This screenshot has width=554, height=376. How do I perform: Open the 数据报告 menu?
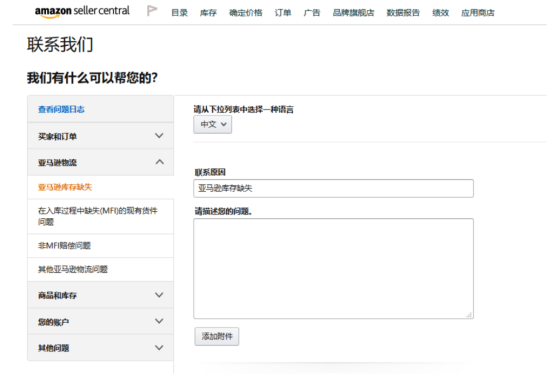(x=403, y=13)
